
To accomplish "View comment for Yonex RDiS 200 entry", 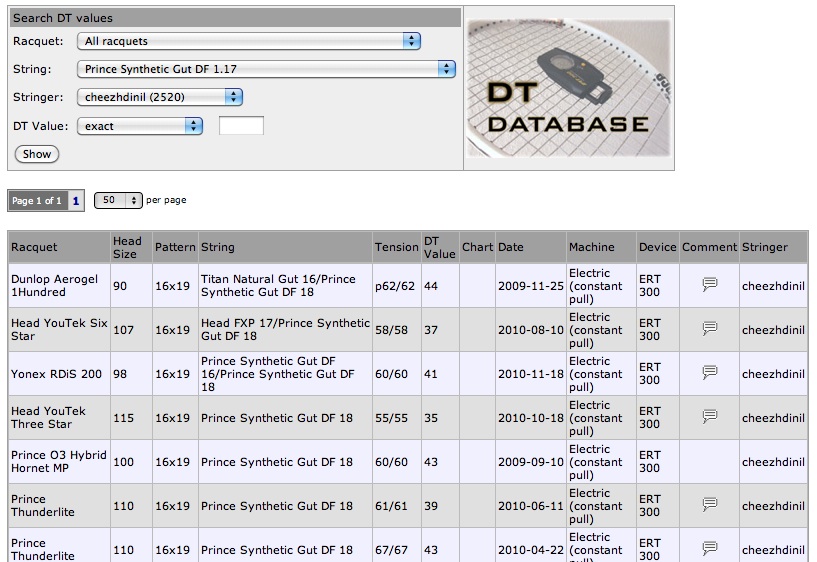I will tap(710, 373).
